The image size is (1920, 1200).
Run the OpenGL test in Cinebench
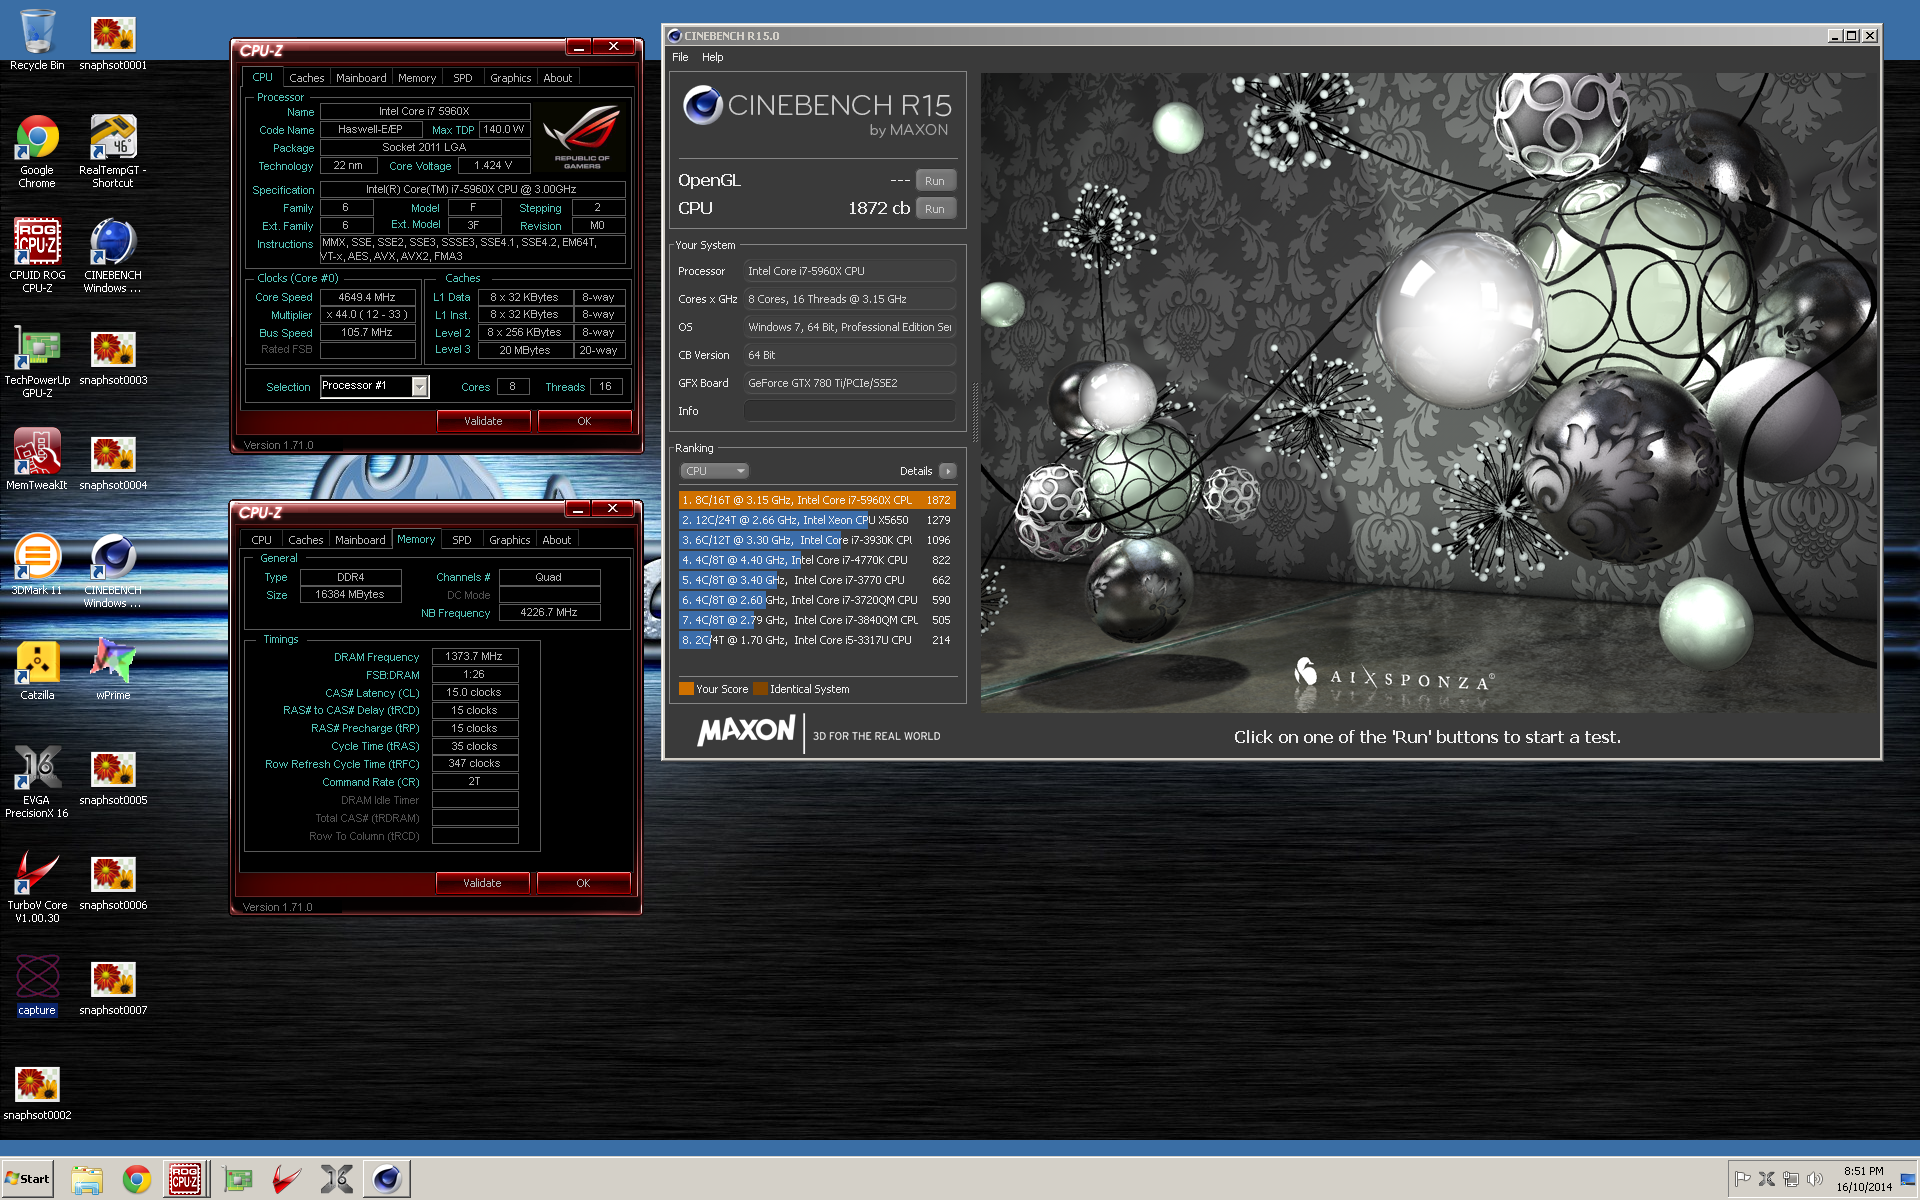click(x=935, y=181)
